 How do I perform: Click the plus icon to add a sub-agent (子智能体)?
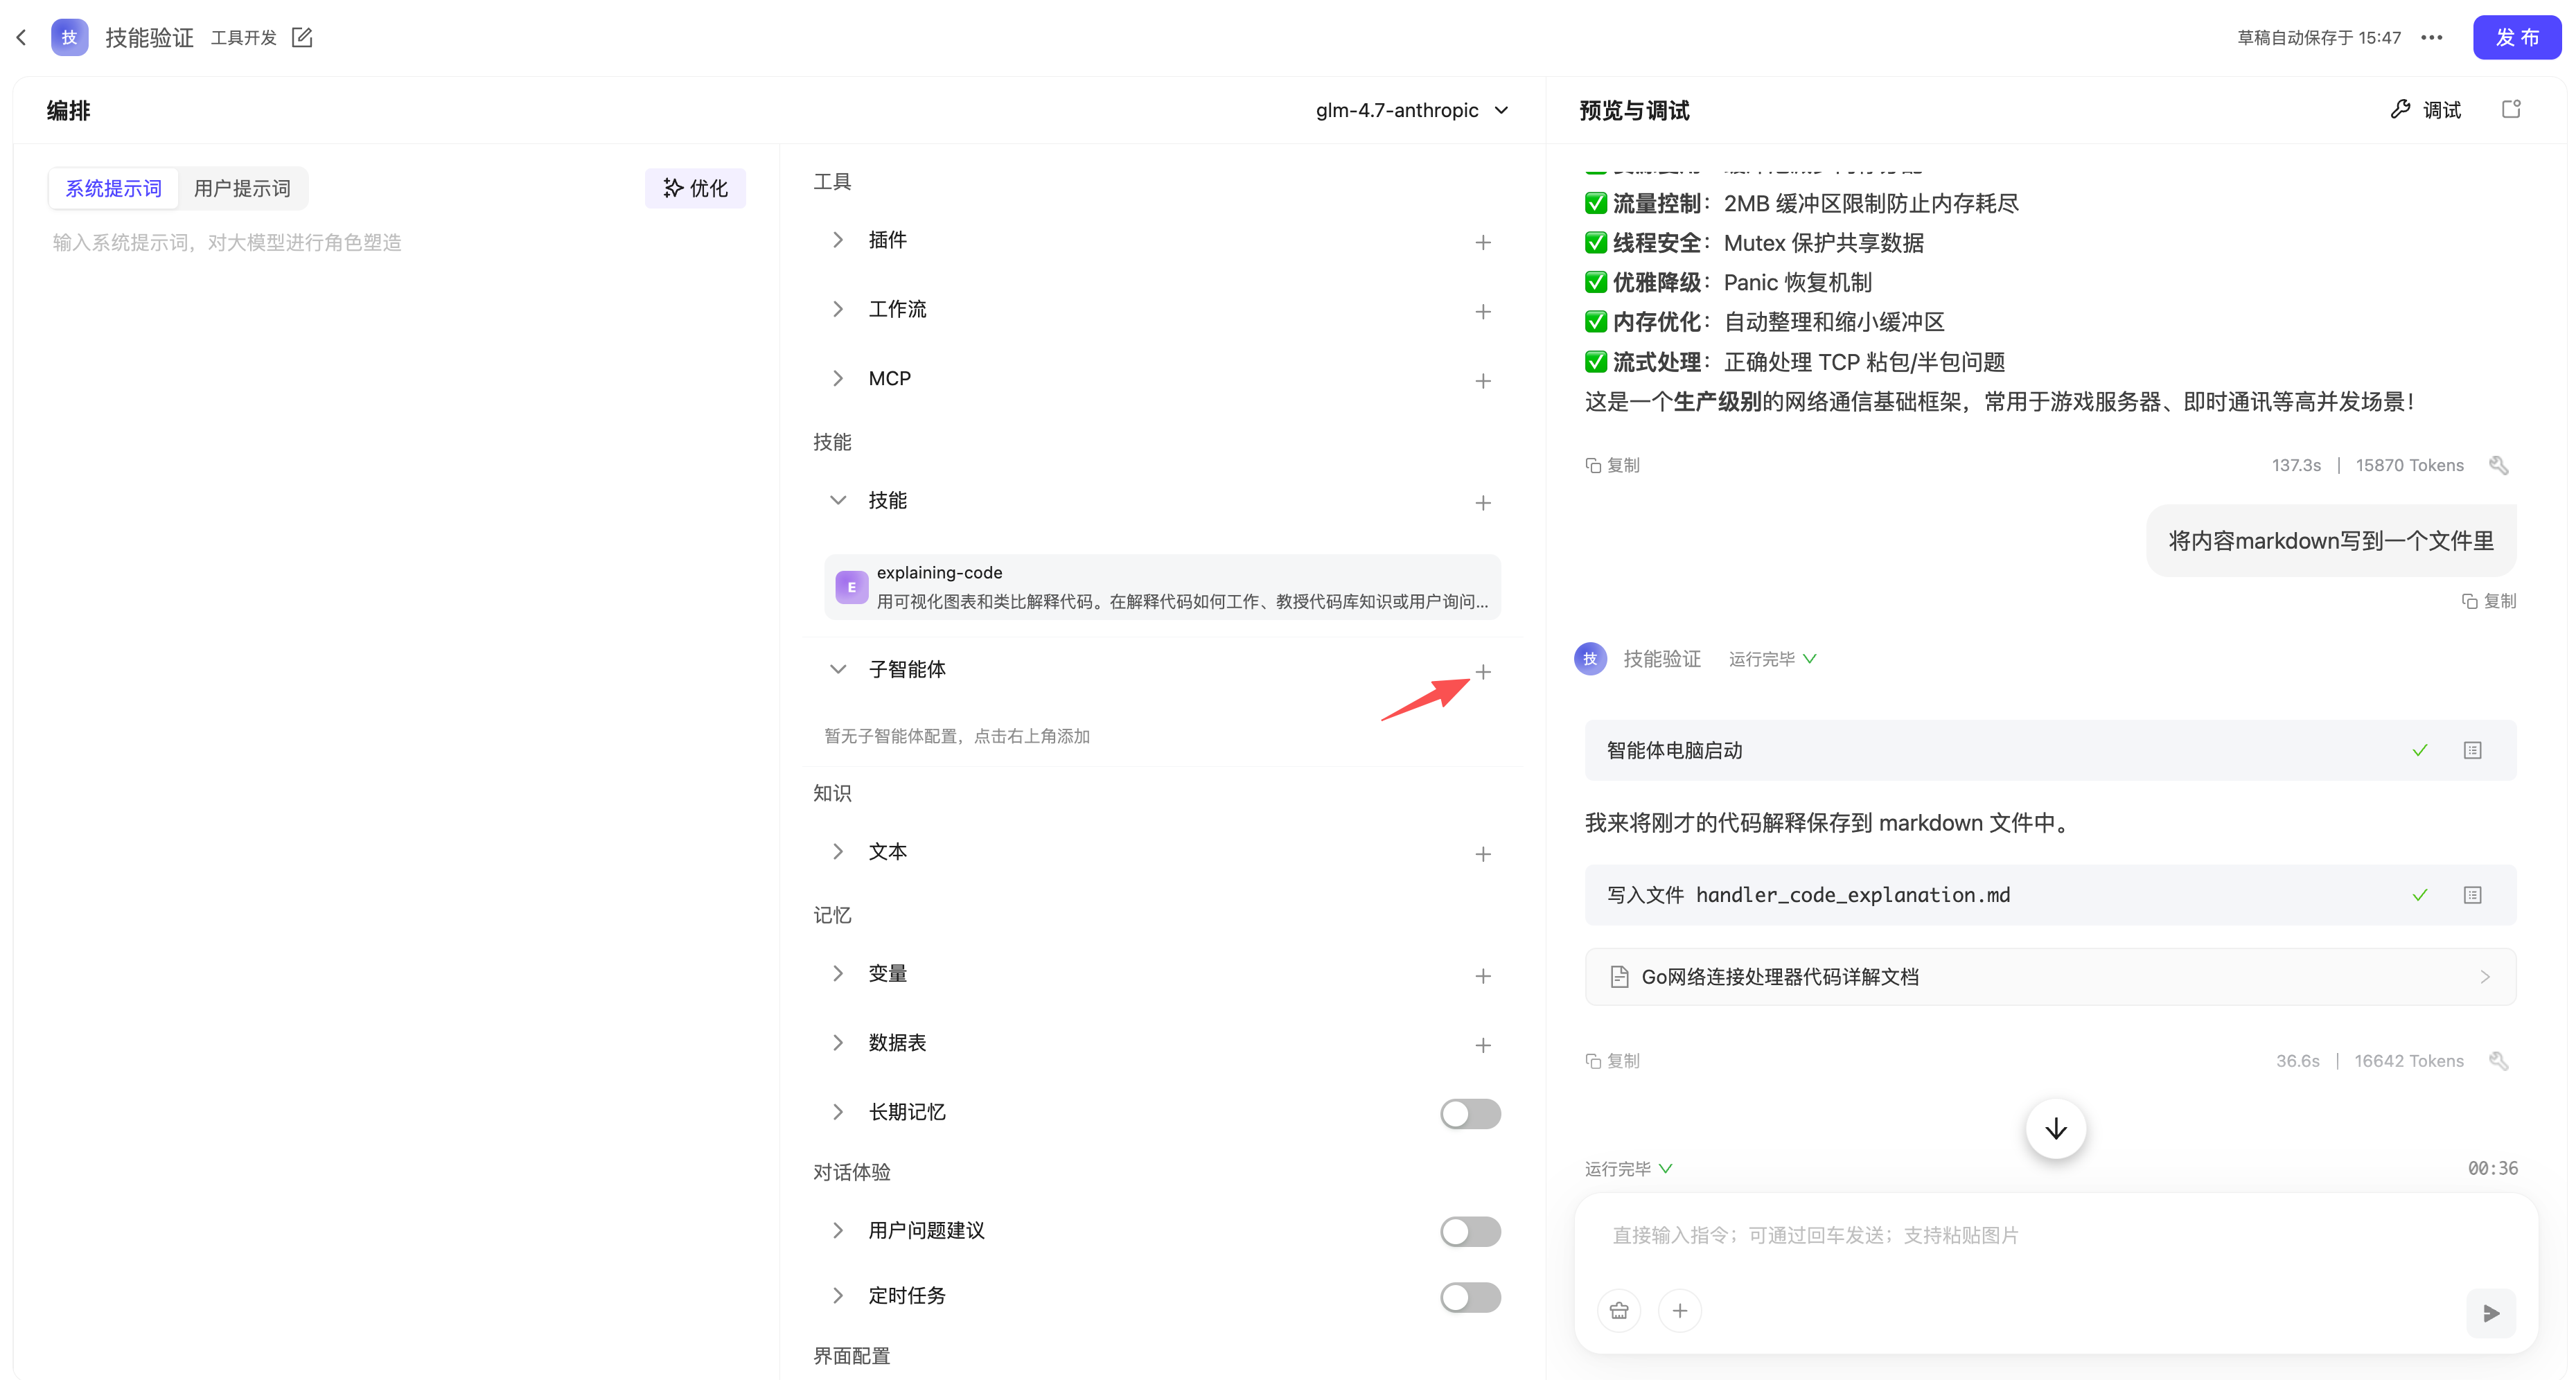[x=1482, y=672]
